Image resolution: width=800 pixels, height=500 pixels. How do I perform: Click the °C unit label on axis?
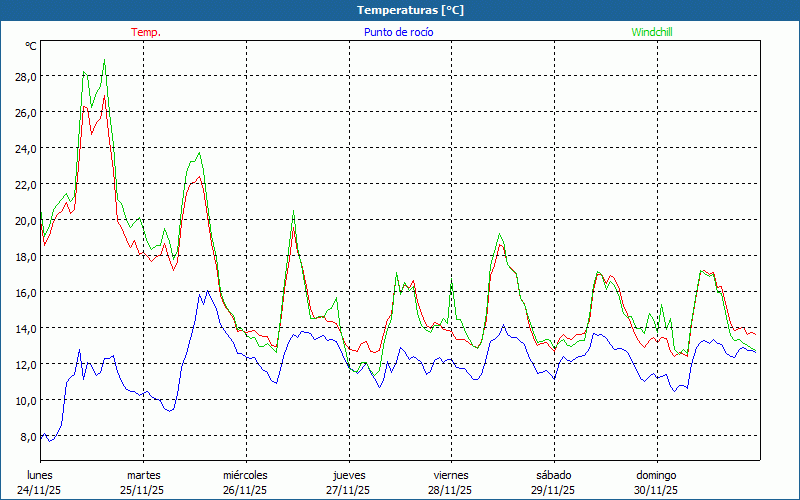pyautogui.click(x=31, y=46)
